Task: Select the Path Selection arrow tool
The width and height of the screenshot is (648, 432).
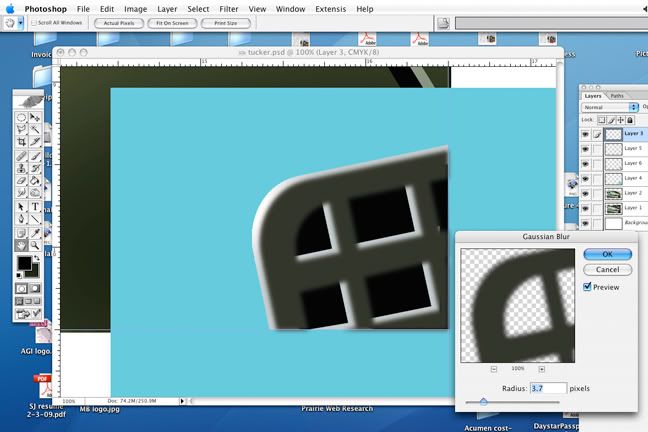Action: coord(21,206)
